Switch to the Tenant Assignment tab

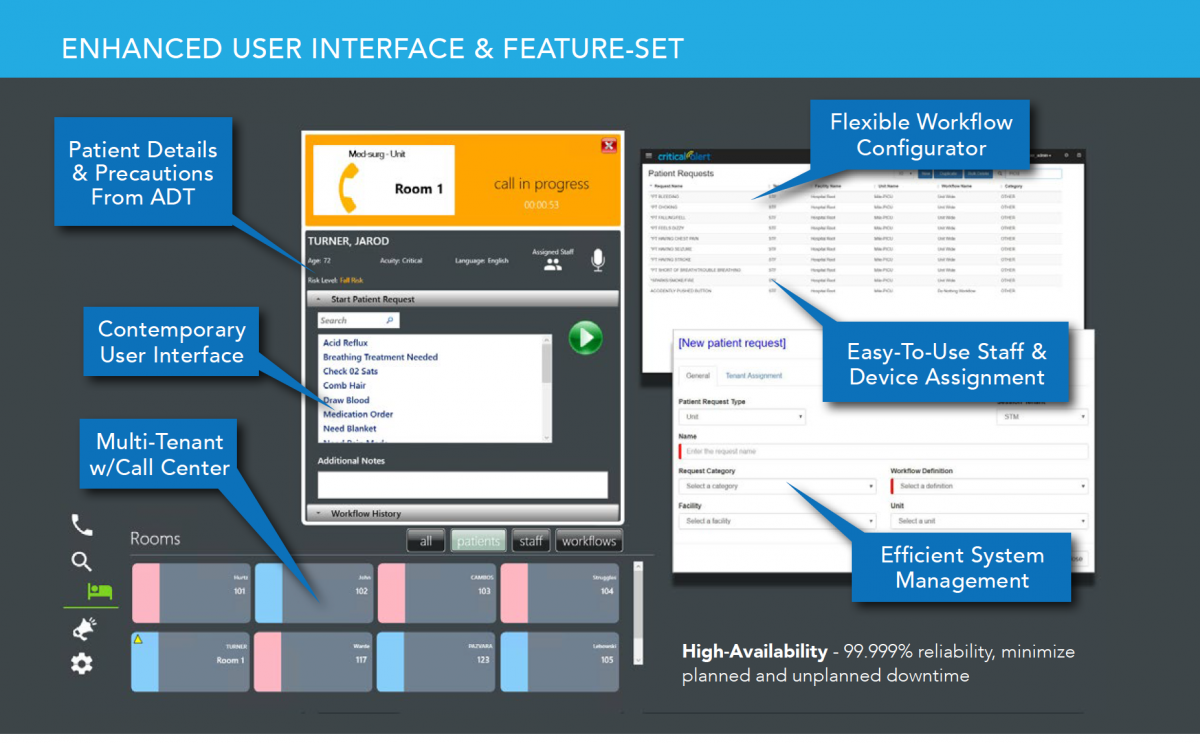coord(753,376)
